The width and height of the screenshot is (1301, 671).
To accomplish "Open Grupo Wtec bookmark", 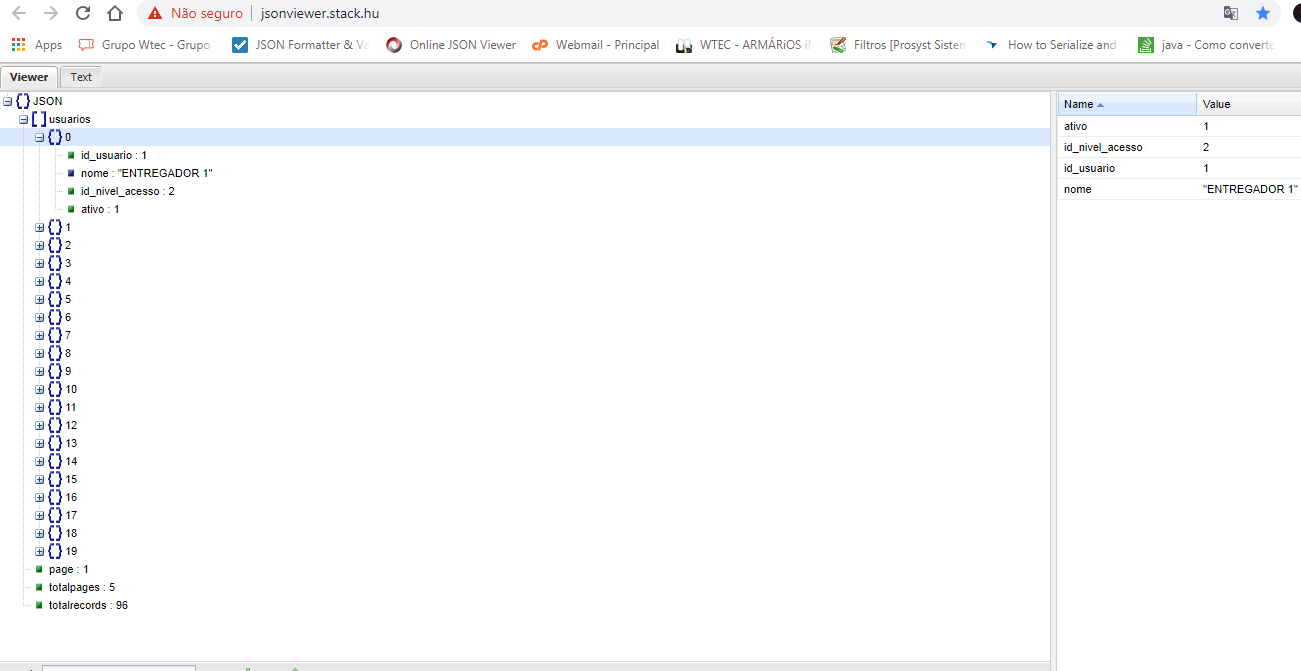I will pyautogui.click(x=144, y=45).
